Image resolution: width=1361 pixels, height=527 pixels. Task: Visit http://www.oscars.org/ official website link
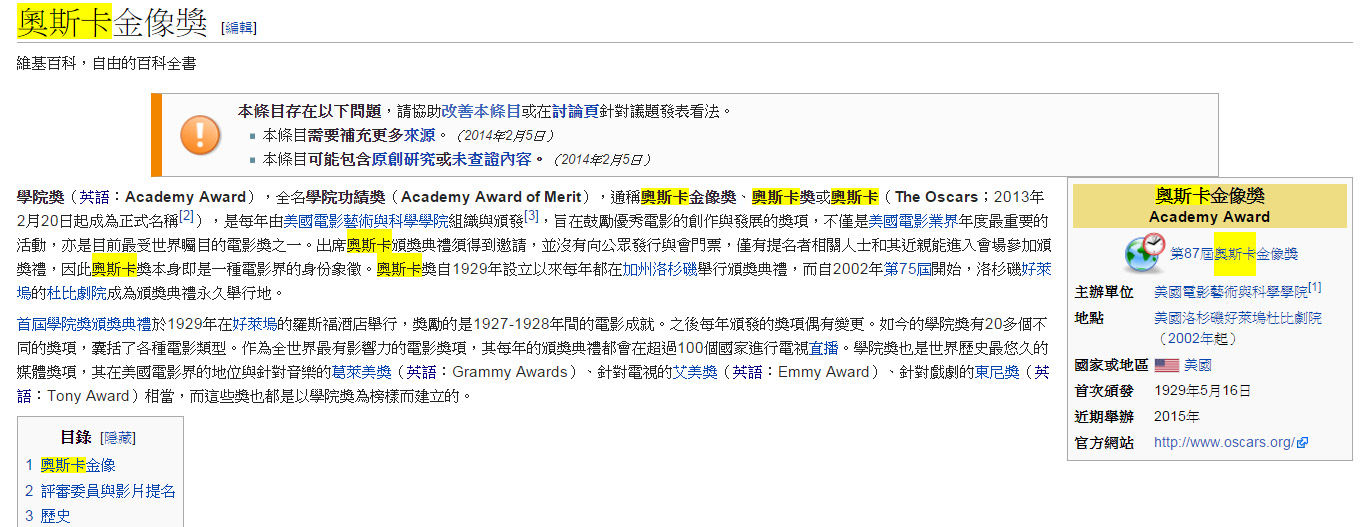coord(1225,443)
